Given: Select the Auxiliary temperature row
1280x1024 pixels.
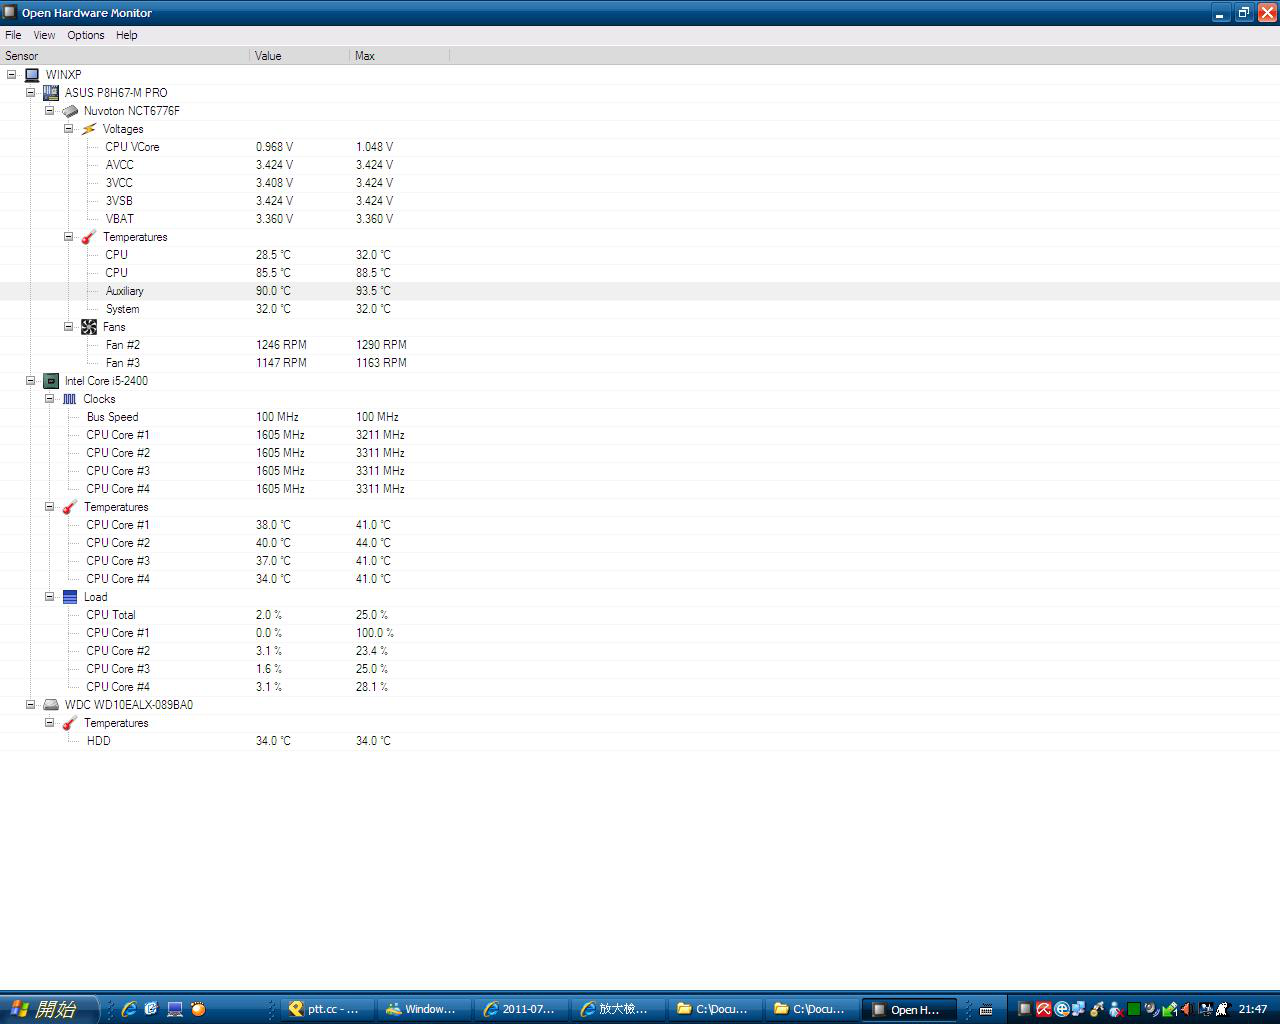Looking at the screenshot, I should click(640, 291).
